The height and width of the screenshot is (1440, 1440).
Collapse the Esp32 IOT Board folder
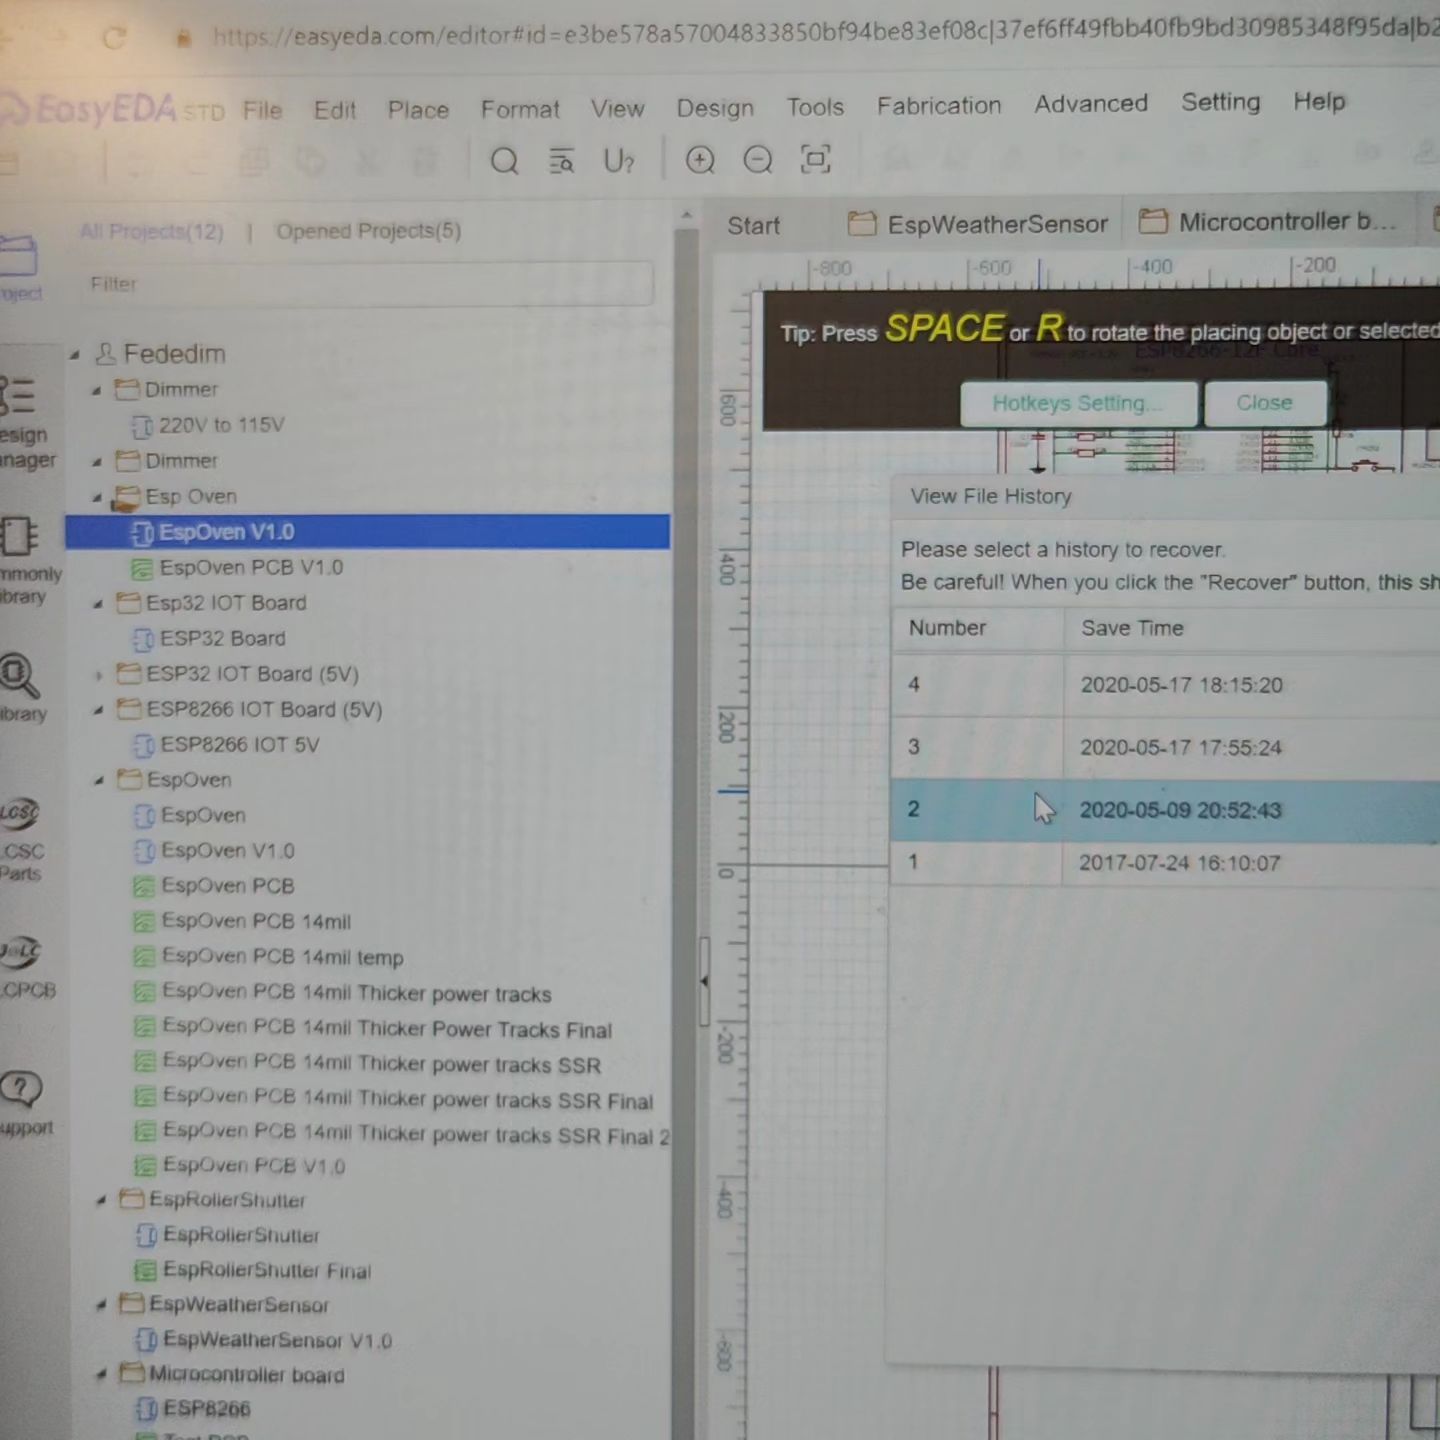[x=98, y=604]
